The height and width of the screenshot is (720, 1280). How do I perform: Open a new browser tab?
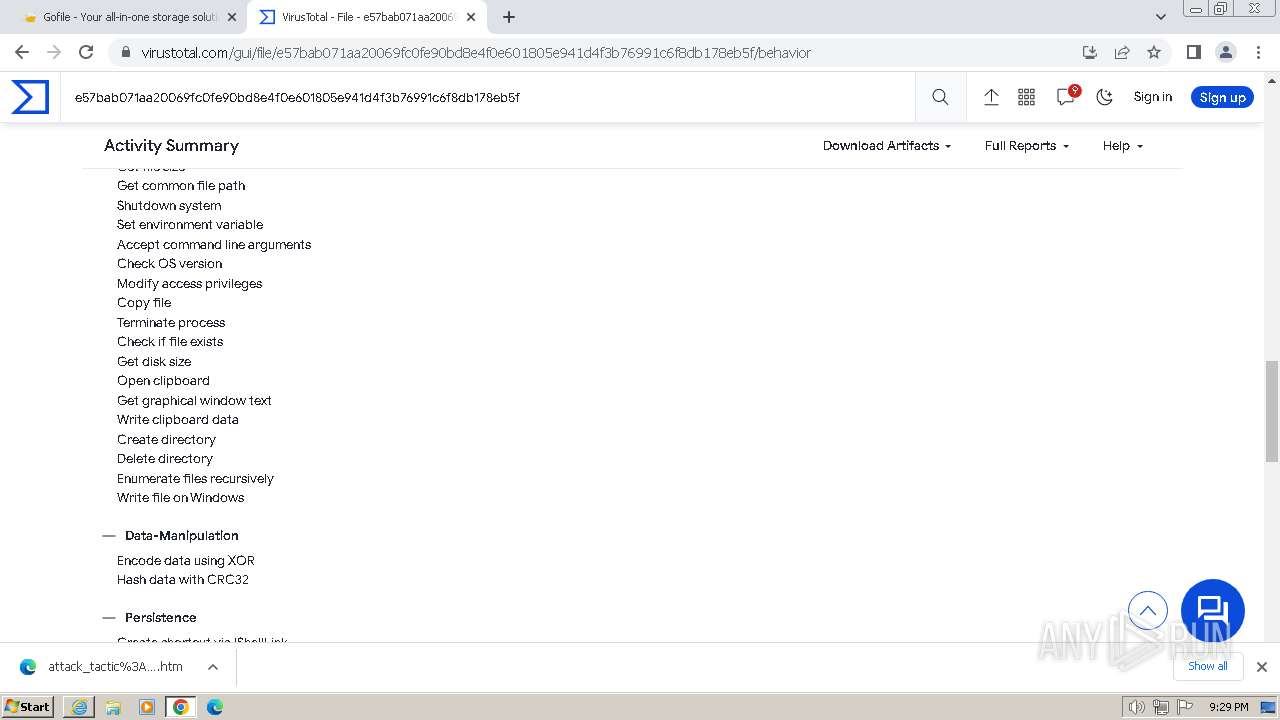(x=509, y=17)
